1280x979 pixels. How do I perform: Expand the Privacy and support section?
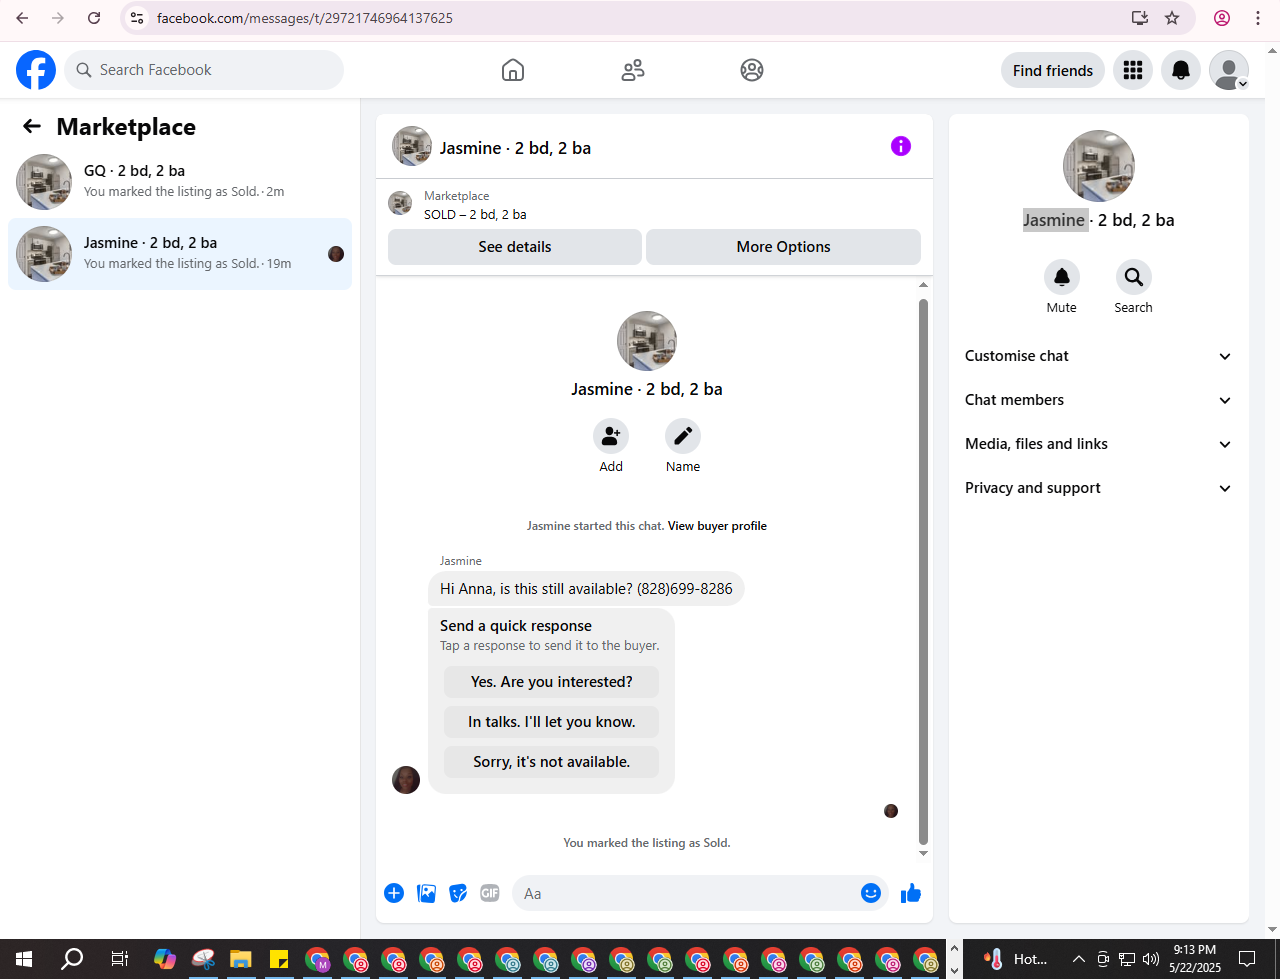tap(1098, 488)
